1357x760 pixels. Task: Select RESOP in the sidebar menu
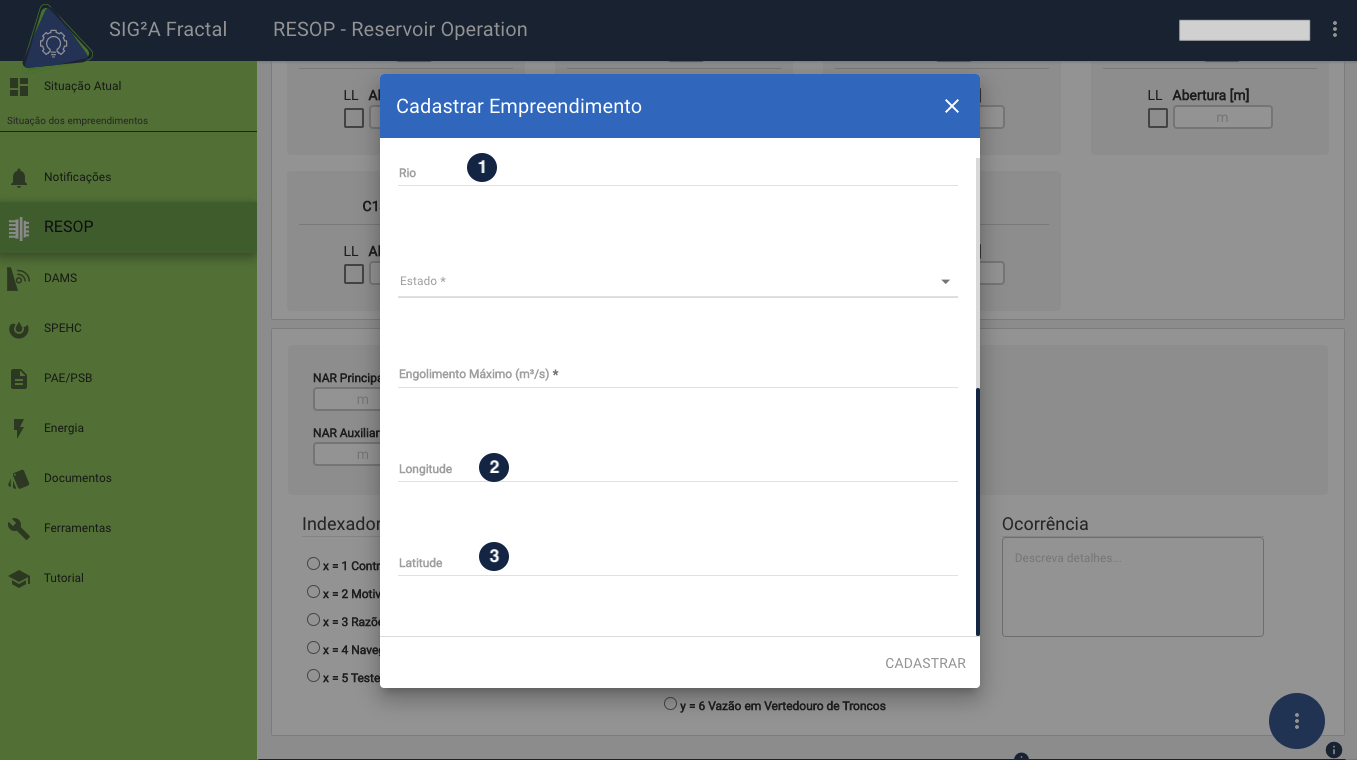coord(68,227)
